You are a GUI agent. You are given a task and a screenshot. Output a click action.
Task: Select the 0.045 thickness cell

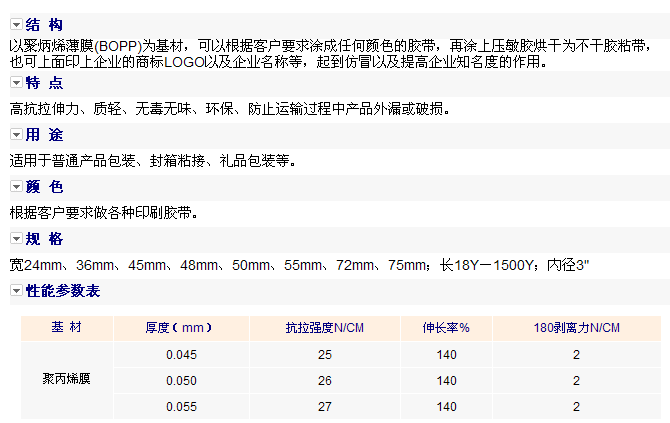[181, 355]
